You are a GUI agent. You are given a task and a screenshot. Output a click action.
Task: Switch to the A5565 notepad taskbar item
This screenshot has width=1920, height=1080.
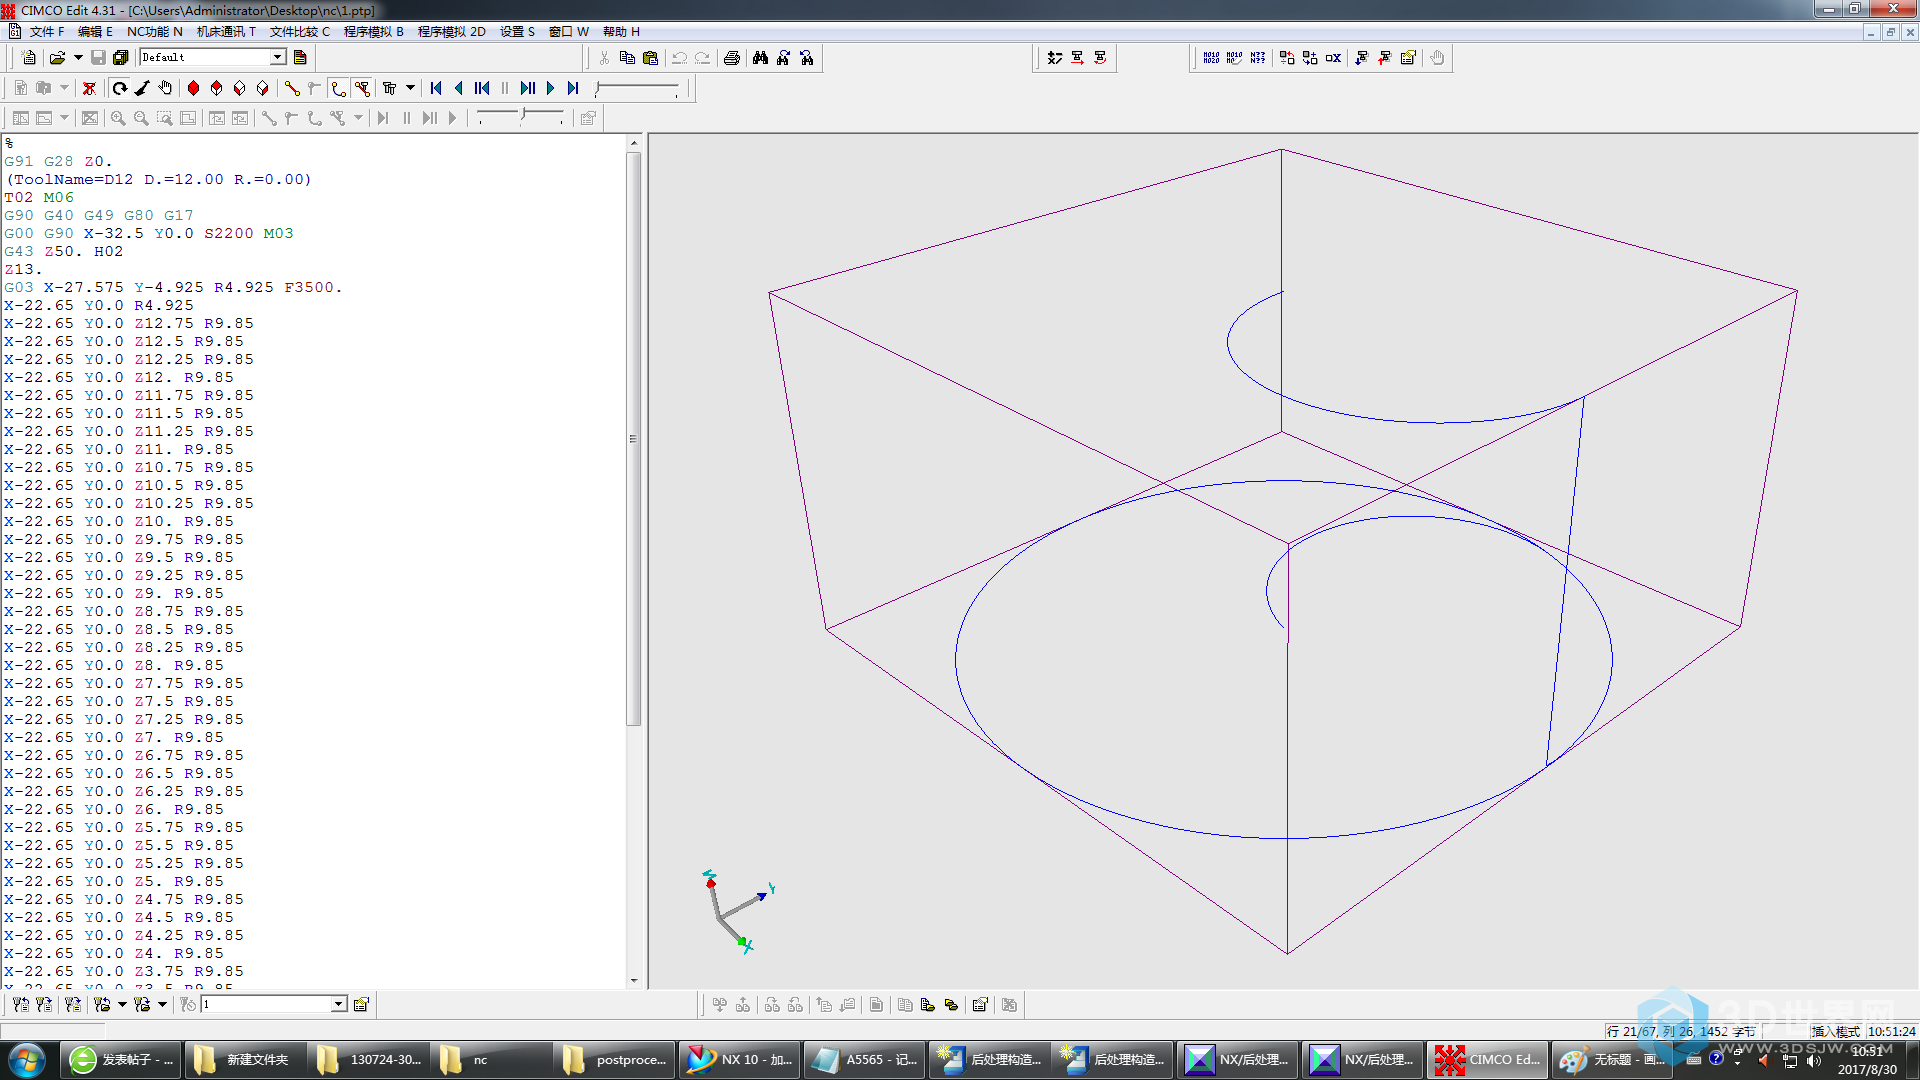point(864,1059)
